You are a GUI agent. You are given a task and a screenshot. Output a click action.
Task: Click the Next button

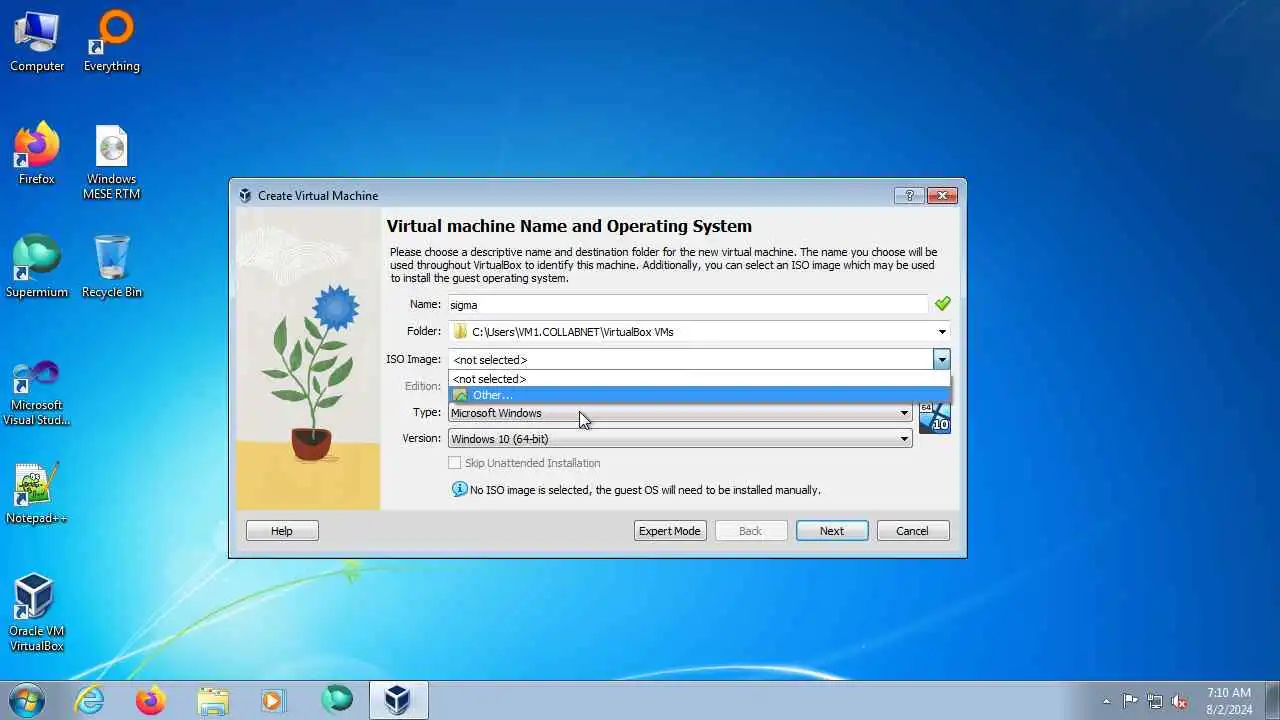(832, 531)
